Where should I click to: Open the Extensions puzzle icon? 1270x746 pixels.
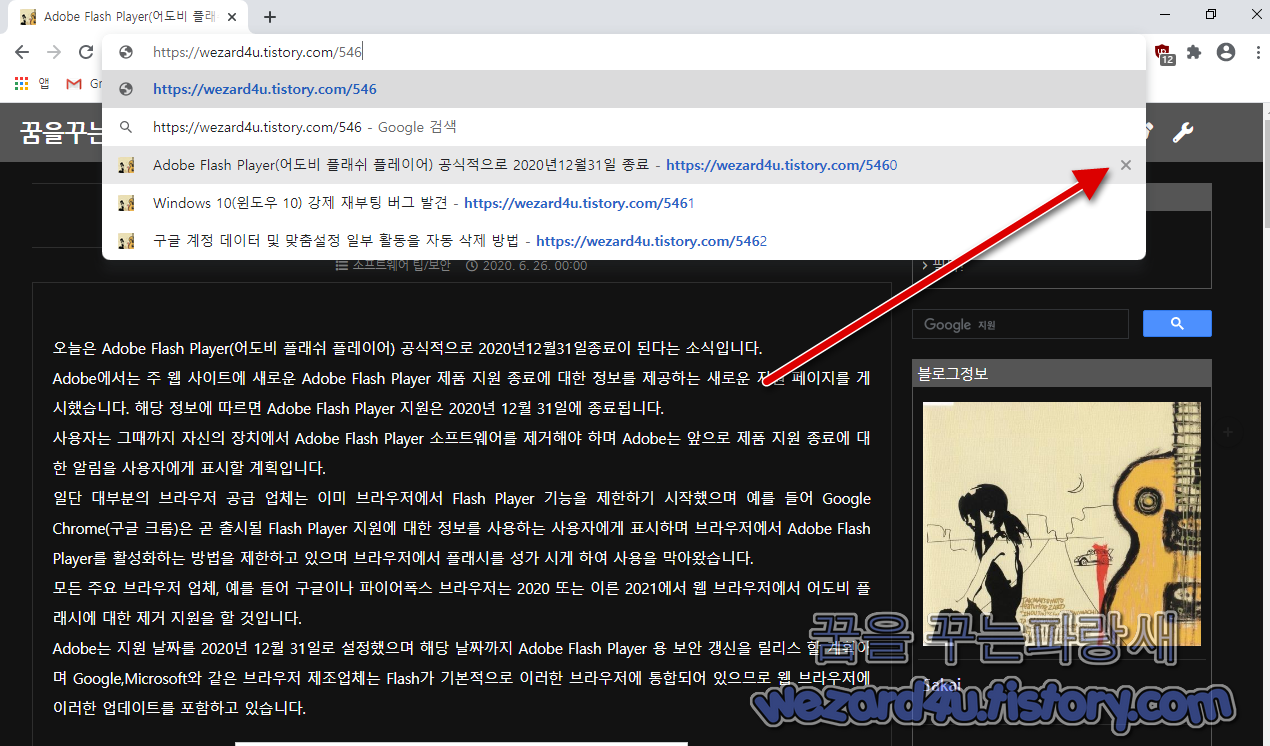(x=1194, y=52)
